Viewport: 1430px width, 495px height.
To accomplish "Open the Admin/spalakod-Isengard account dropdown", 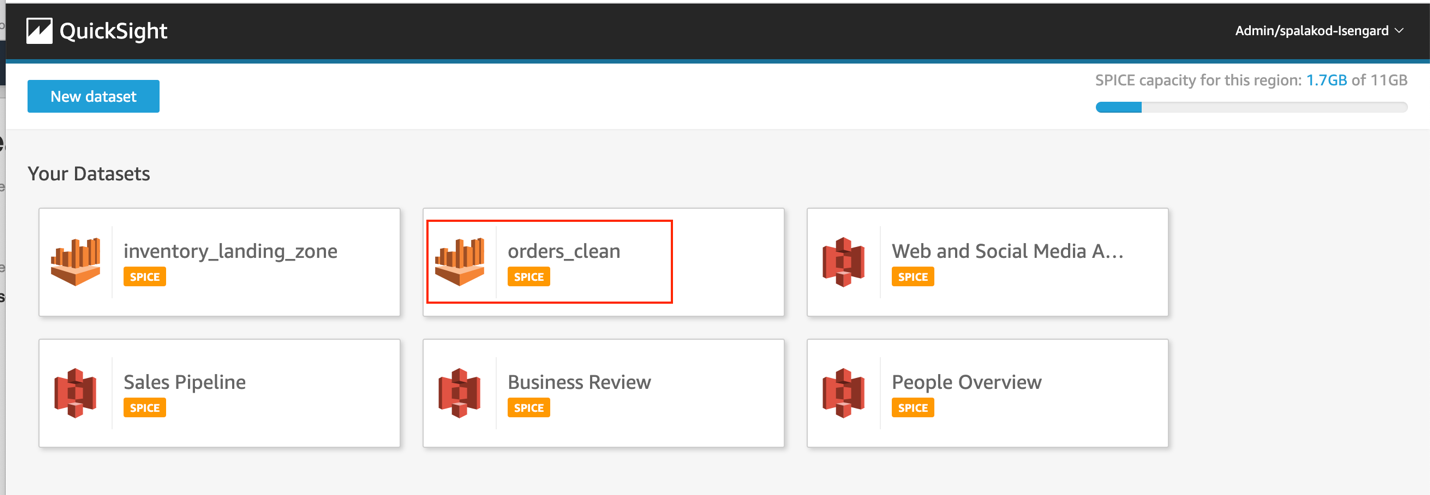I will click(1319, 31).
